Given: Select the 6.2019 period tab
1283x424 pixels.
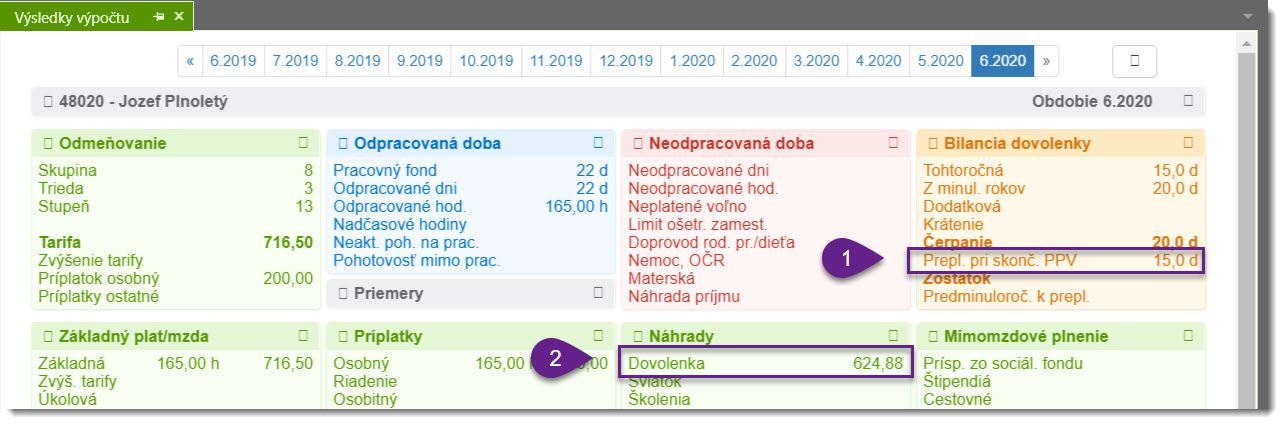Looking at the screenshot, I should [x=233, y=61].
